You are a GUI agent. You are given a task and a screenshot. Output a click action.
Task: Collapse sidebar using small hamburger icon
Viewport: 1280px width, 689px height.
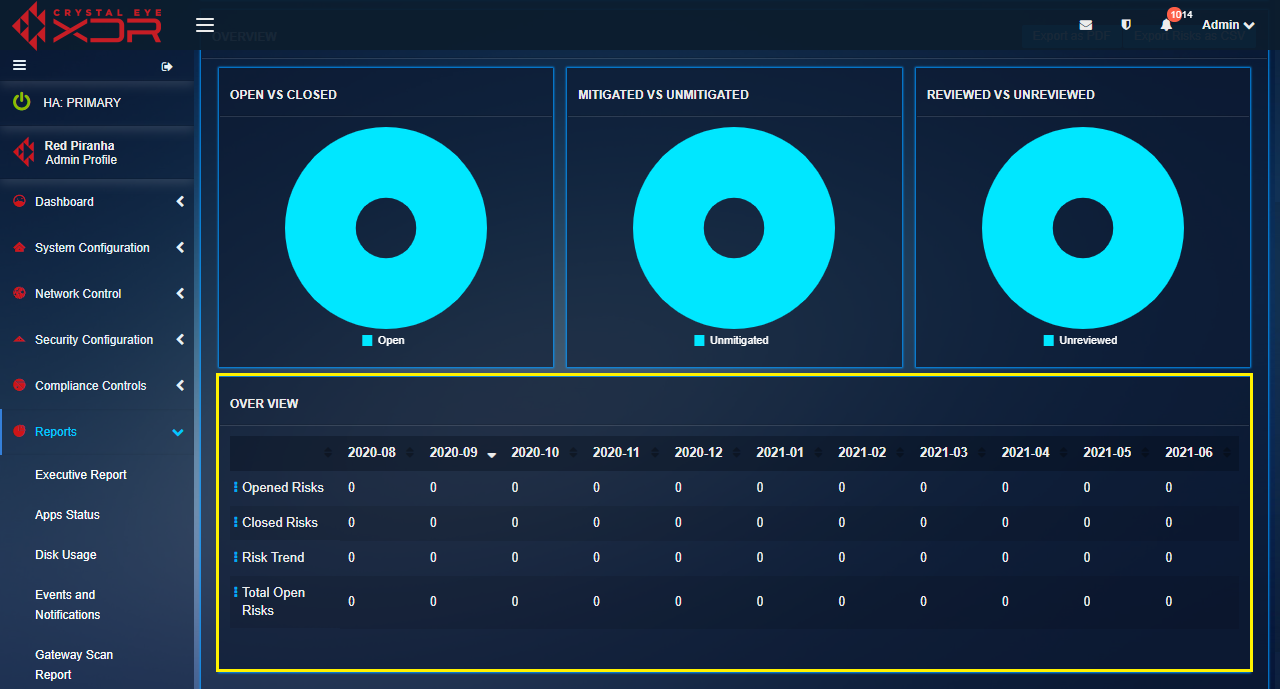click(19, 65)
